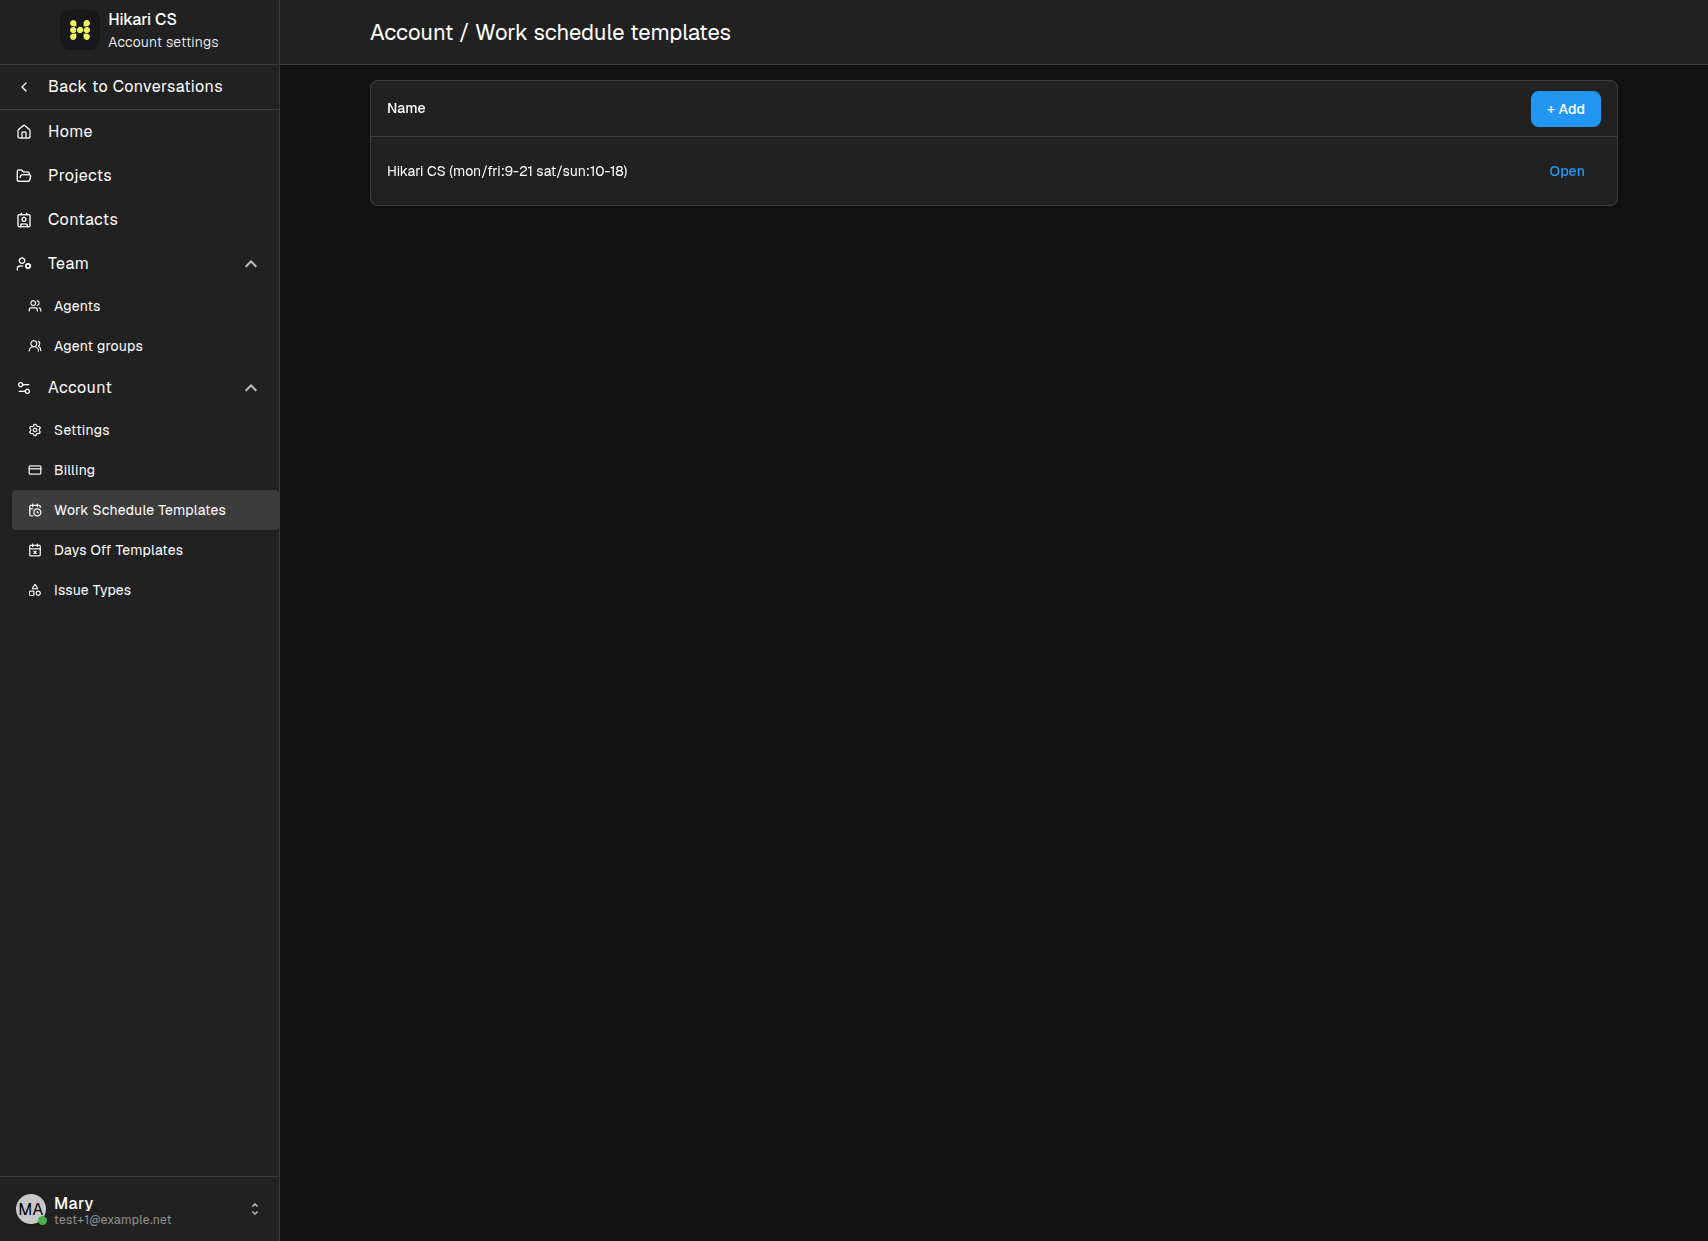
Task: Click the Hikari CS workspace name
Action: (x=142, y=19)
